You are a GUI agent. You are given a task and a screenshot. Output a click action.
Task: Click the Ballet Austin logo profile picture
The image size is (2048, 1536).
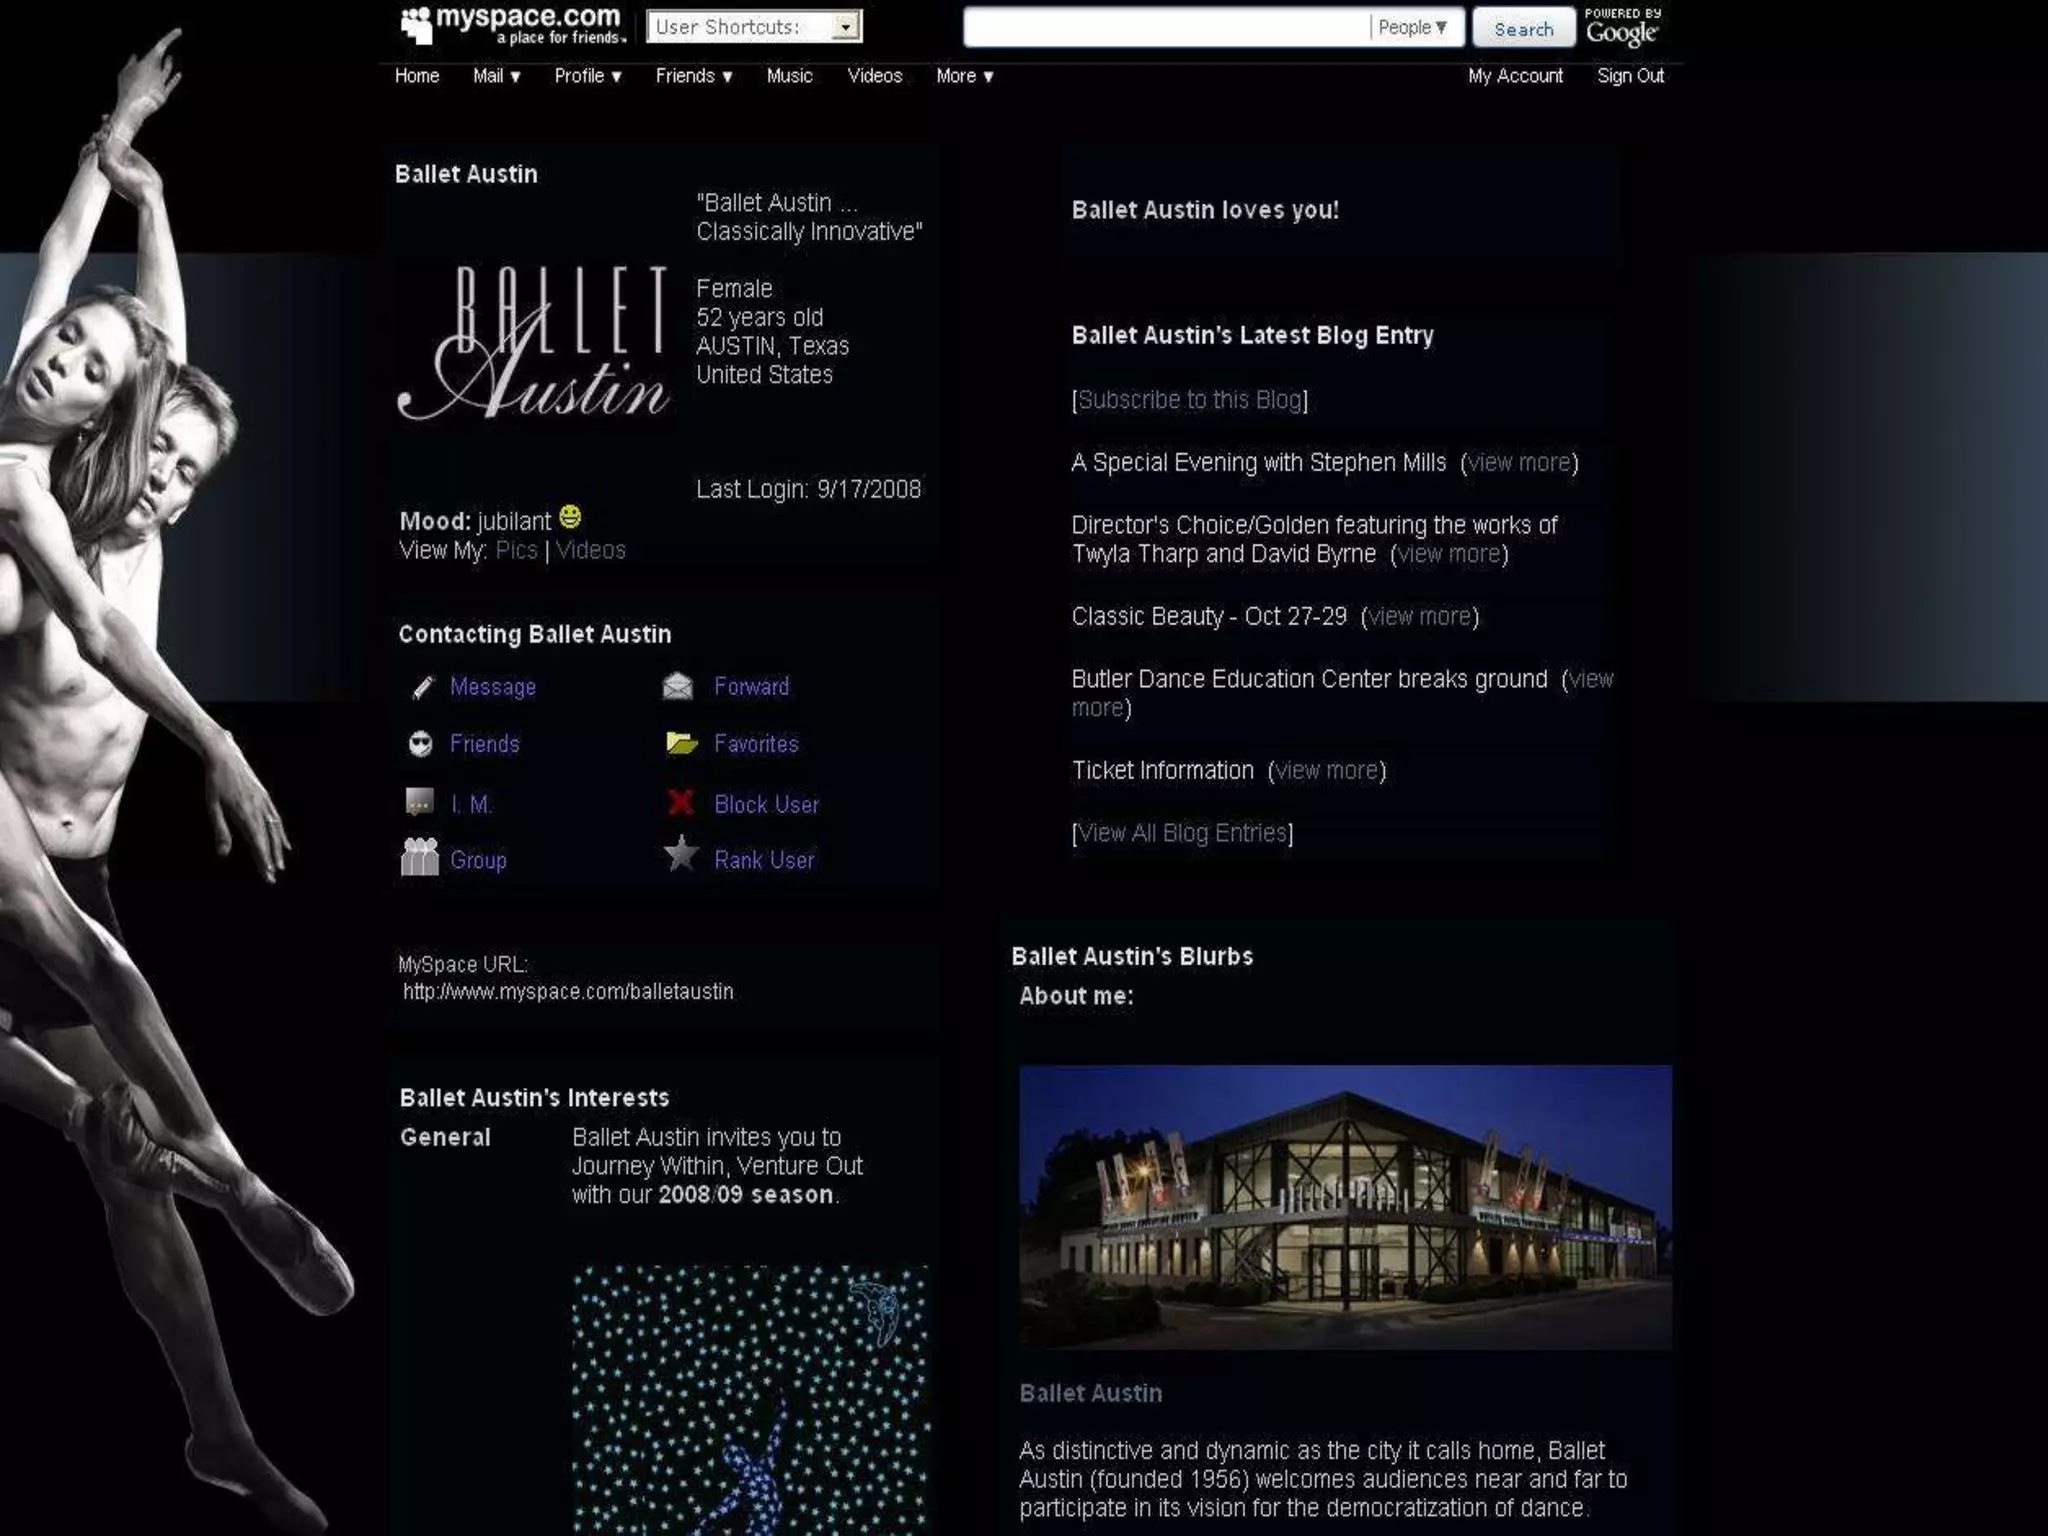click(x=533, y=342)
